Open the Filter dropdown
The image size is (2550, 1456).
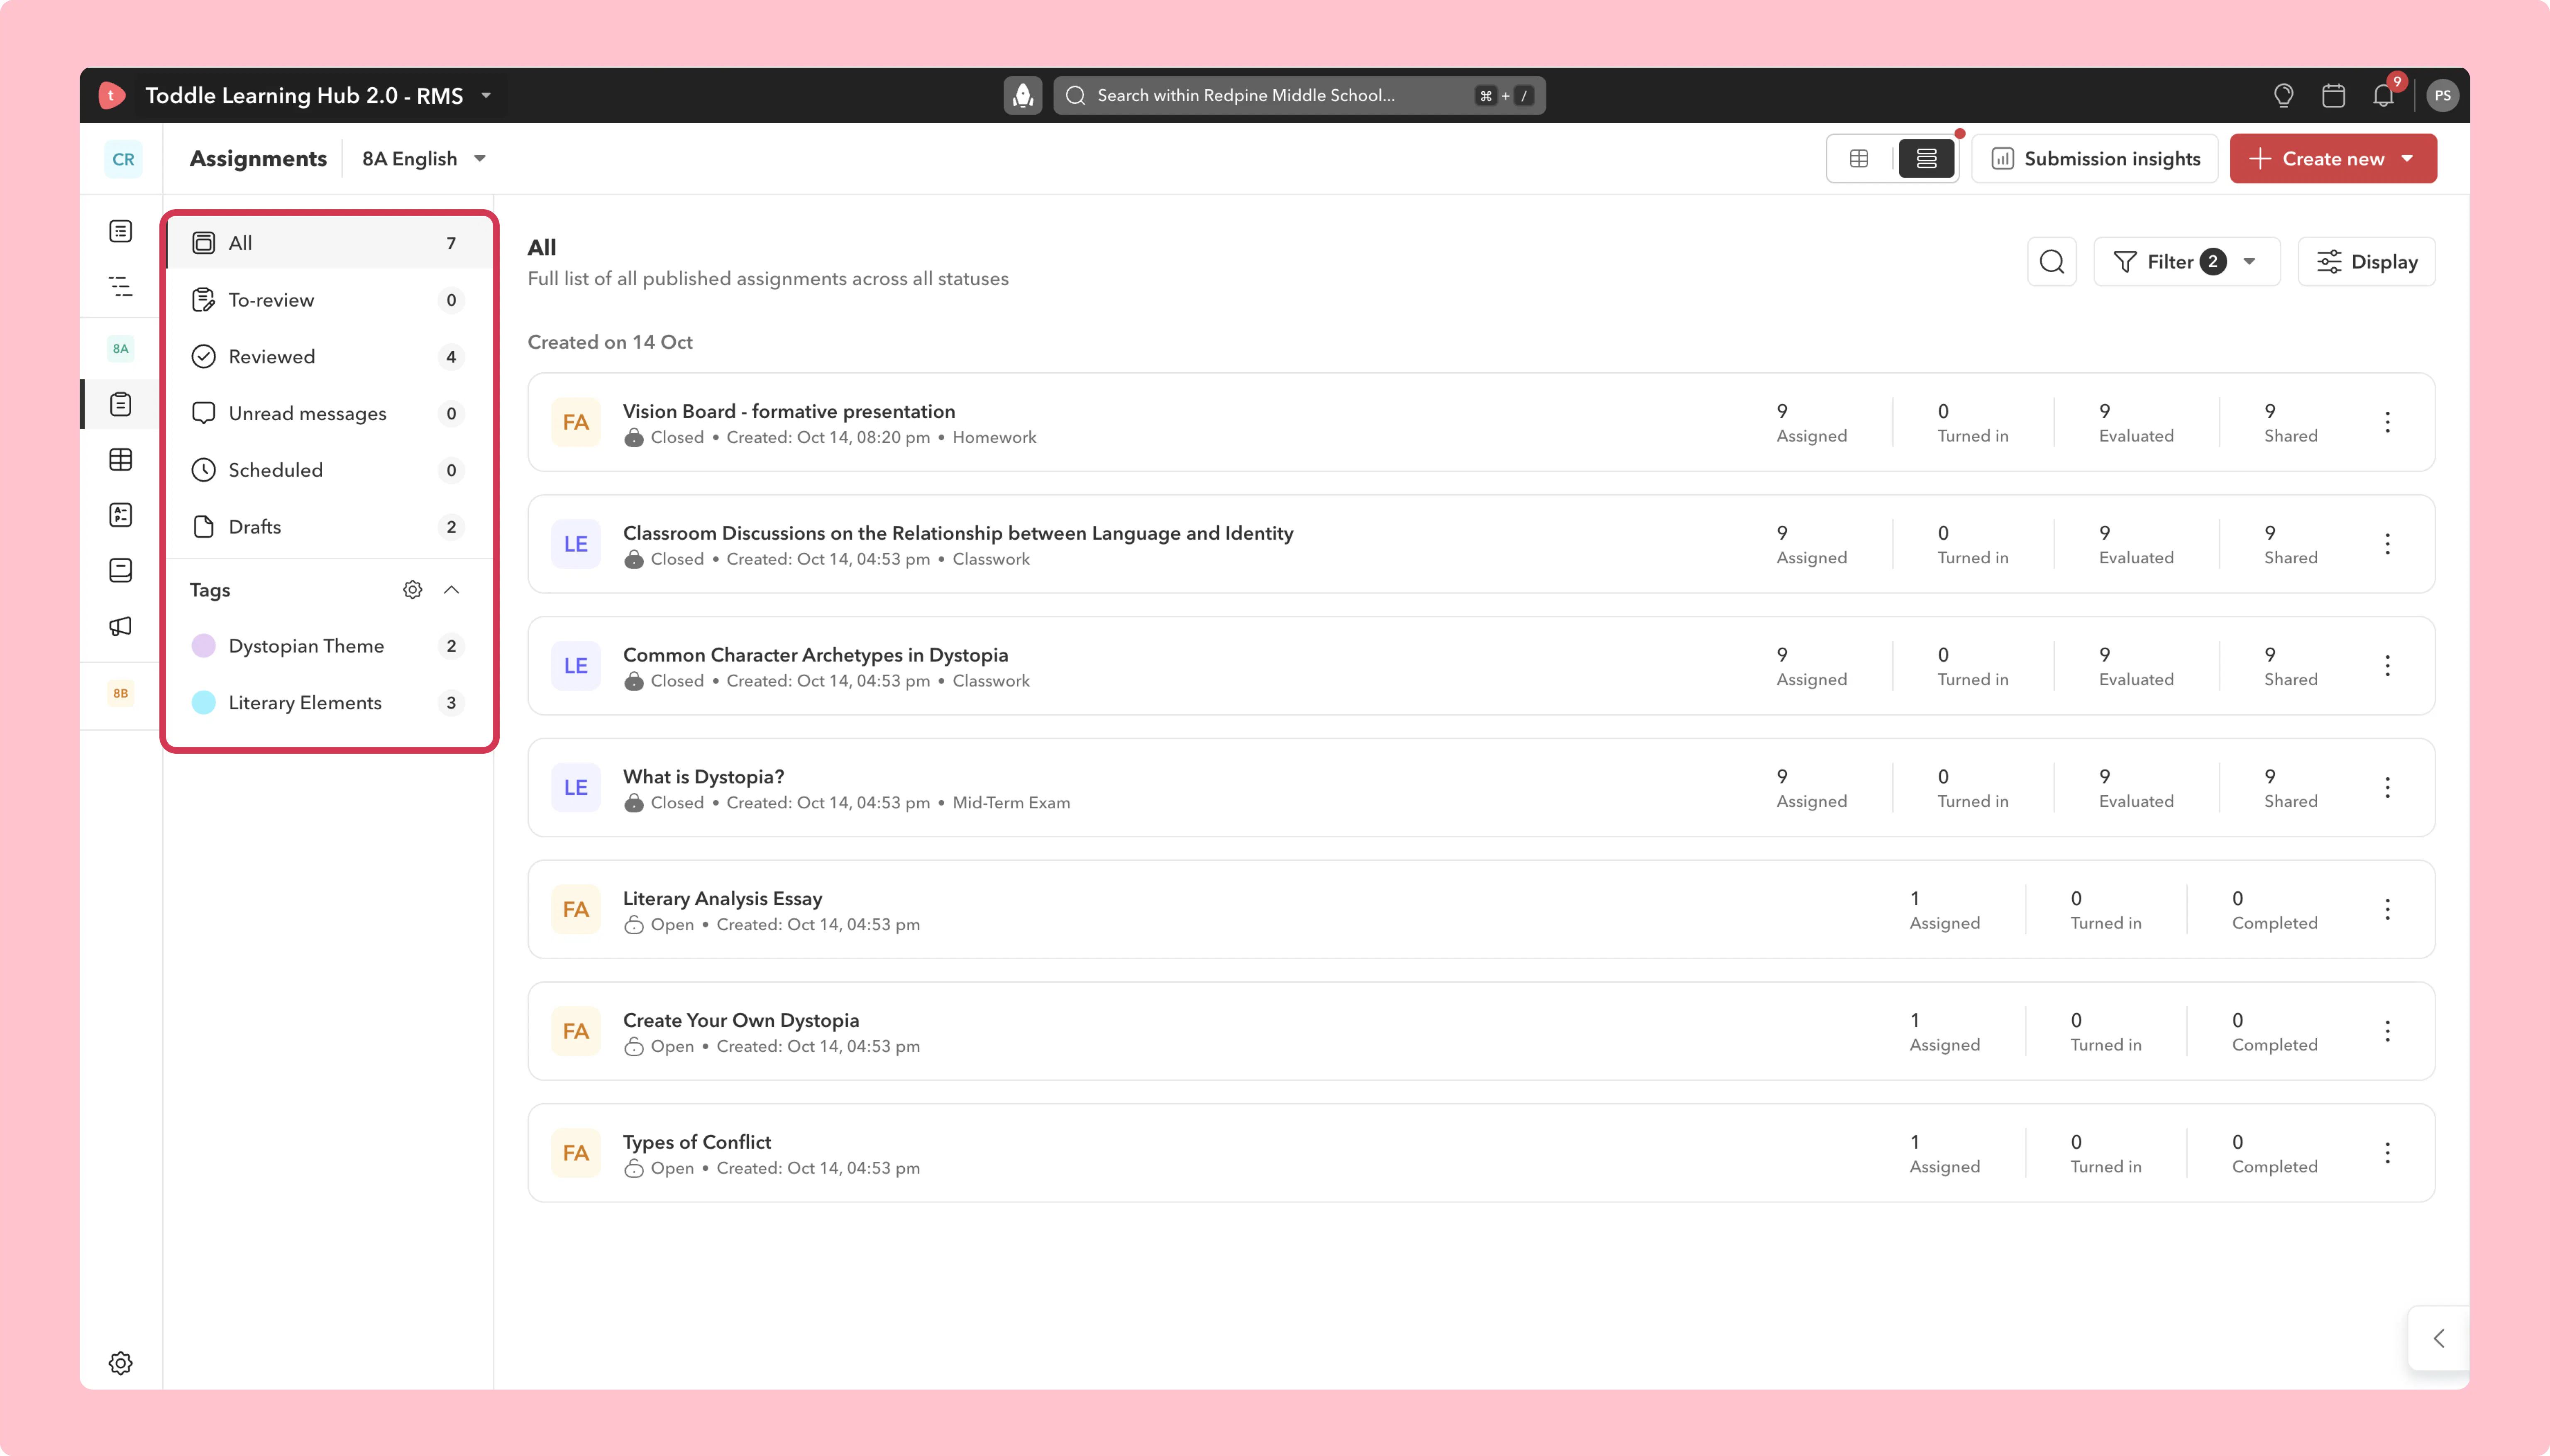pos(2186,262)
